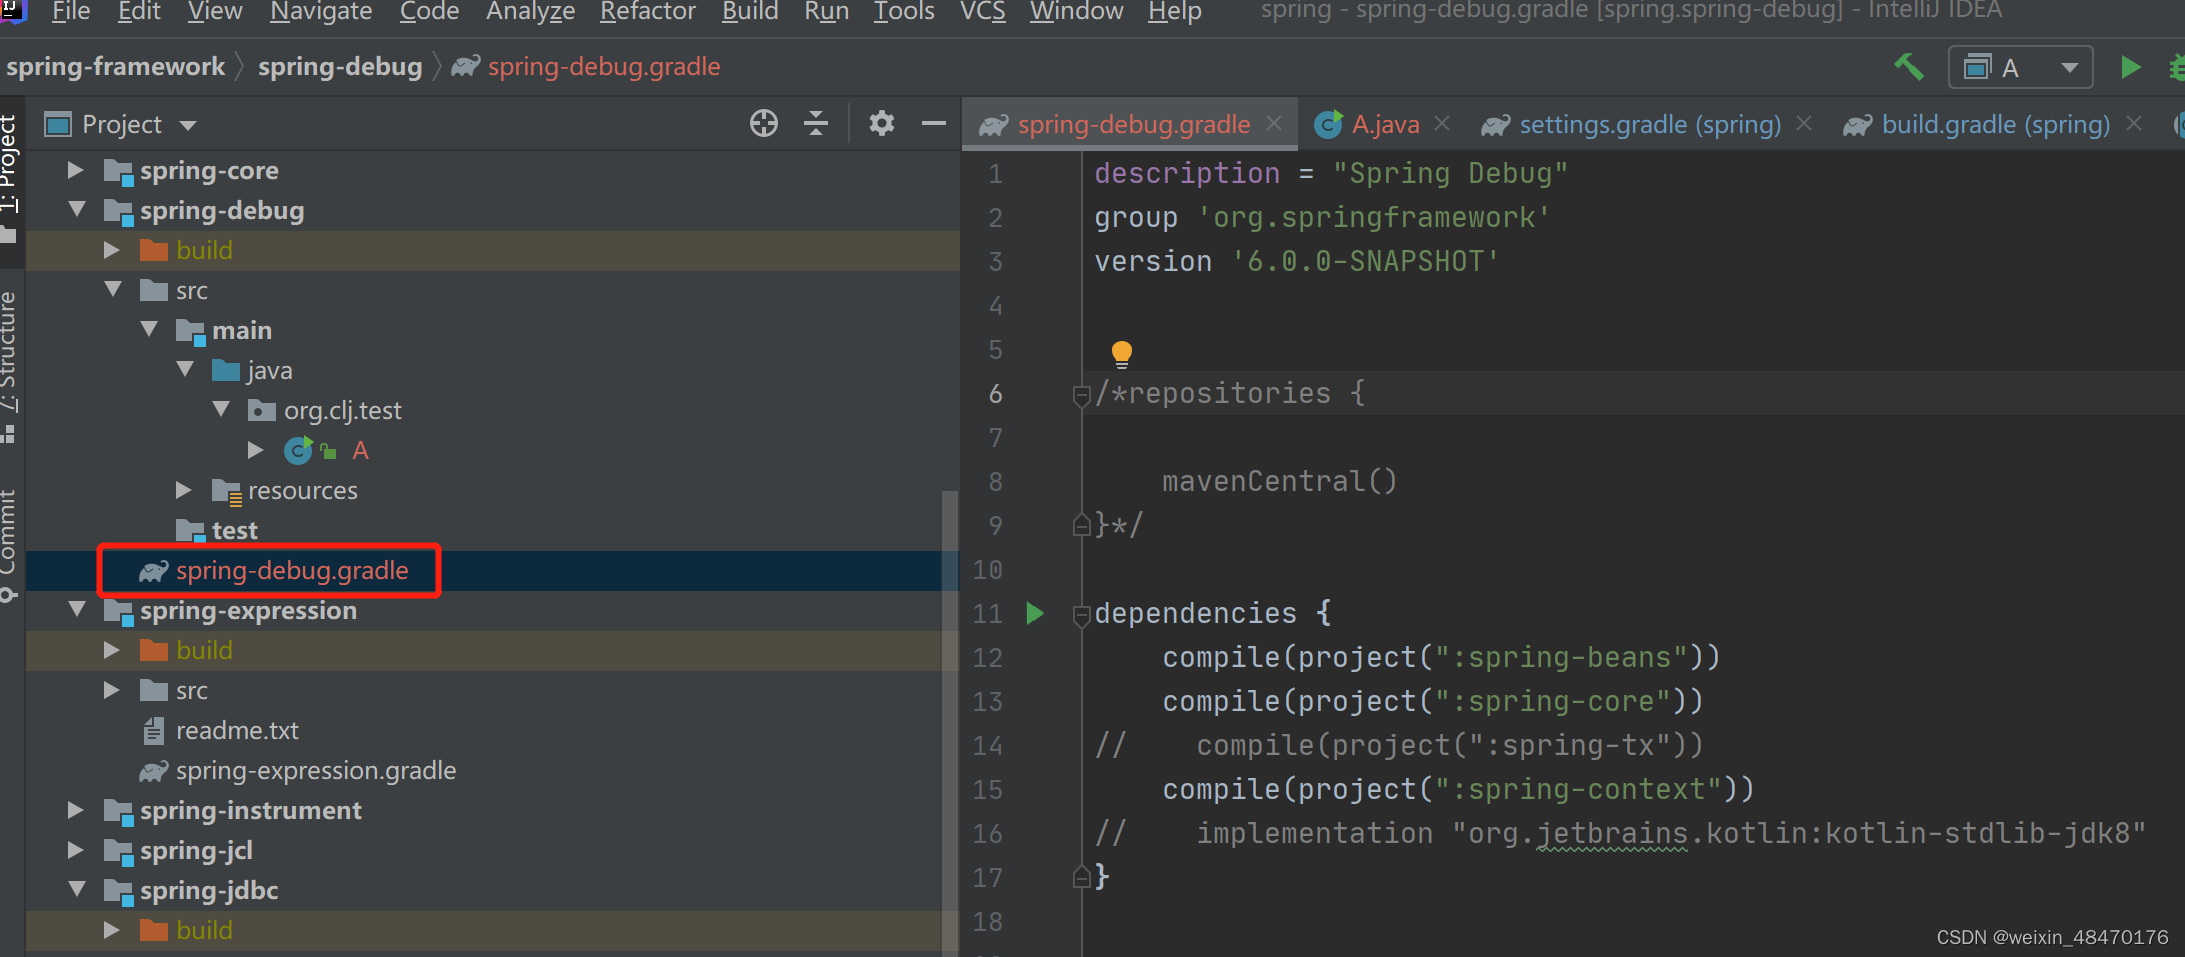Expand the spring-debug build folder

pyautogui.click(x=111, y=250)
